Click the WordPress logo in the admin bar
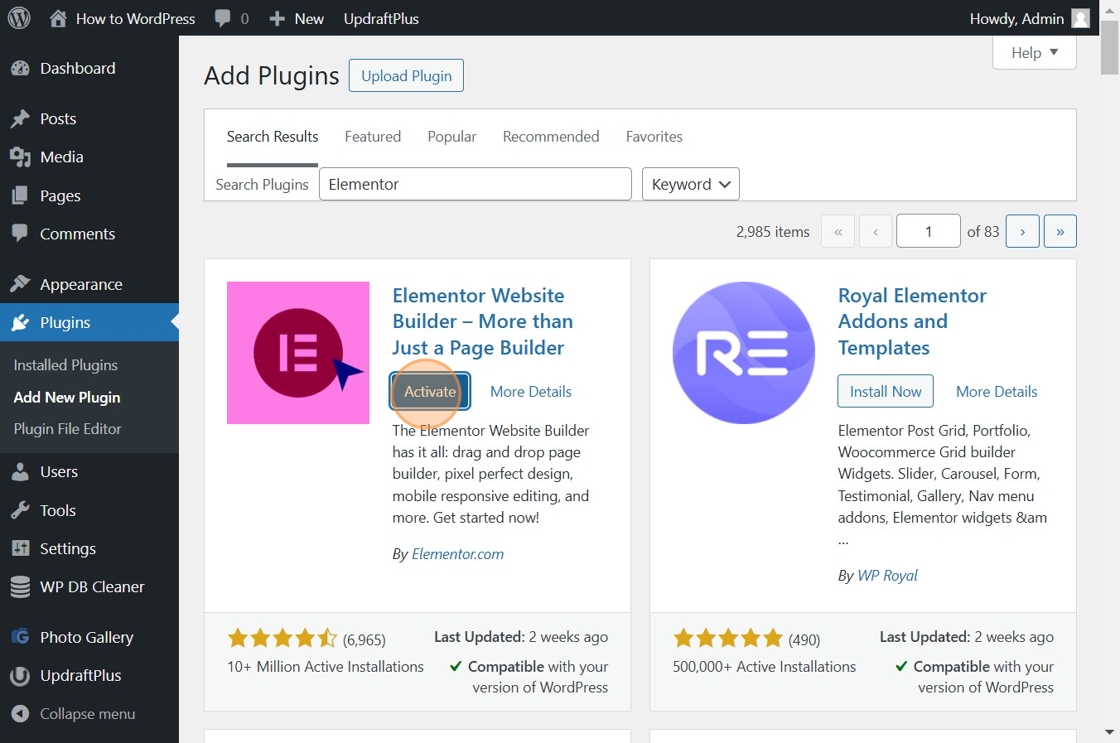 coord(19,19)
